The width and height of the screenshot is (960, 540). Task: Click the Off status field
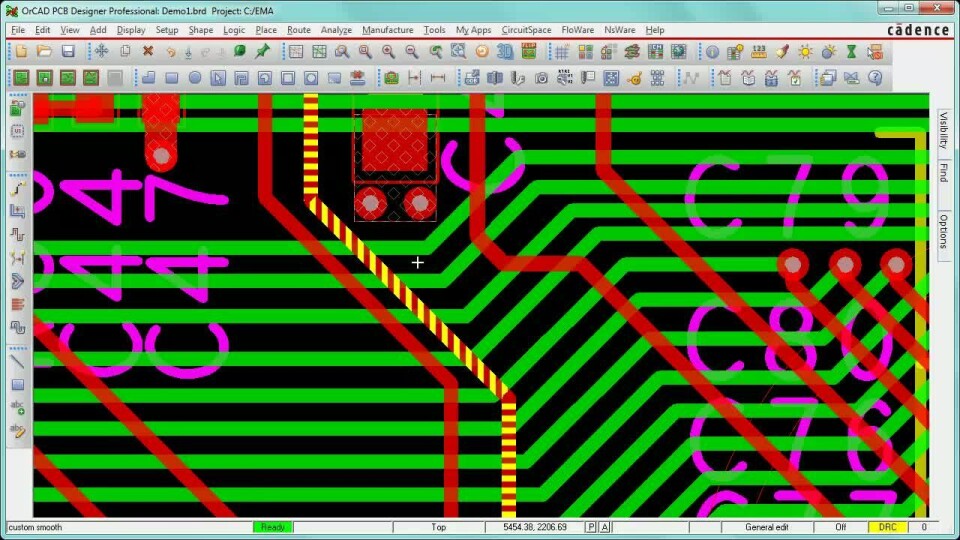[x=841, y=527]
